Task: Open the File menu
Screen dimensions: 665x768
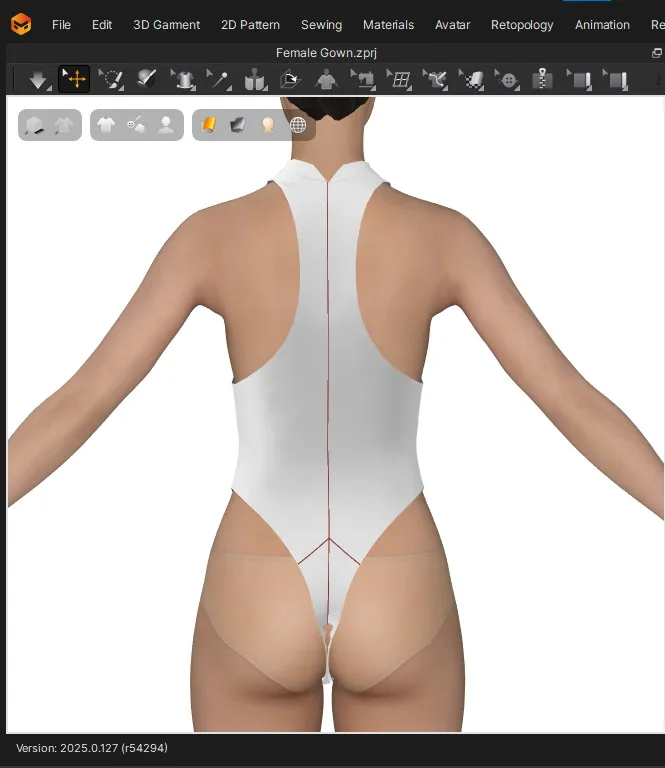Action: (61, 24)
